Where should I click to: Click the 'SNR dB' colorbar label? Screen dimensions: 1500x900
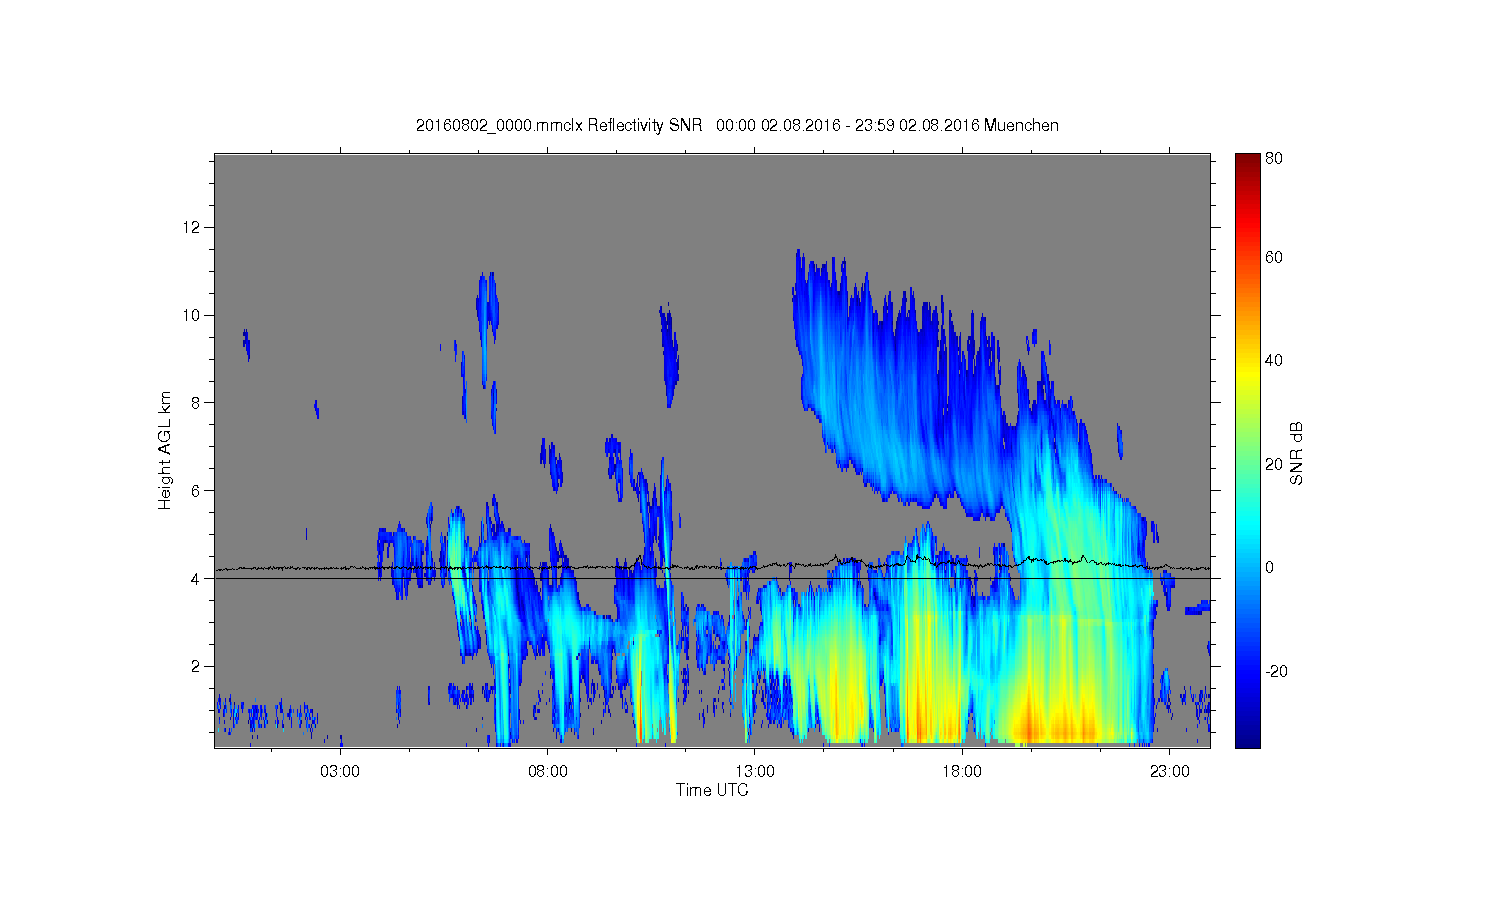pos(1297,453)
